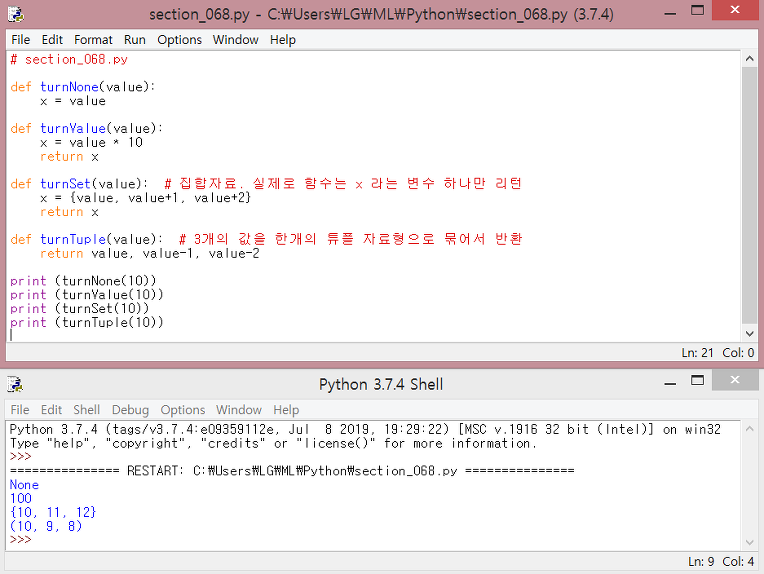Click the 'def turnTuple(value):' definition

click(86, 240)
